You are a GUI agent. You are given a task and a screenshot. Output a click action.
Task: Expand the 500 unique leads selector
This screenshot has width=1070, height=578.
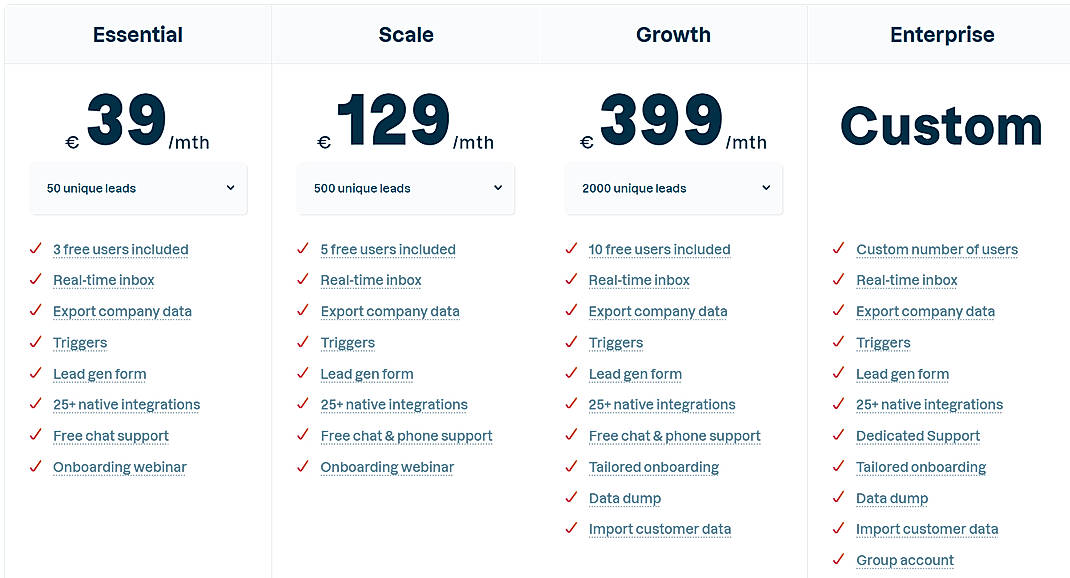pos(405,189)
